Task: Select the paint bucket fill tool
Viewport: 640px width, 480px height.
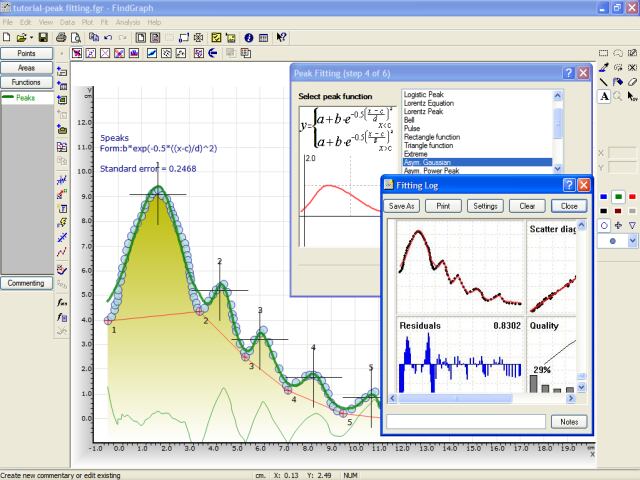Action: pos(618,82)
